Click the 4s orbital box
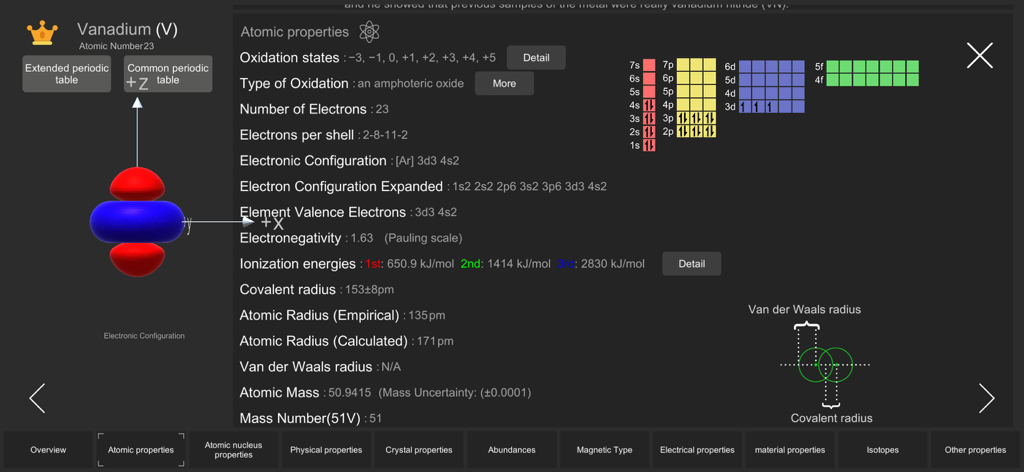The image size is (1024, 472). coord(649,105)
